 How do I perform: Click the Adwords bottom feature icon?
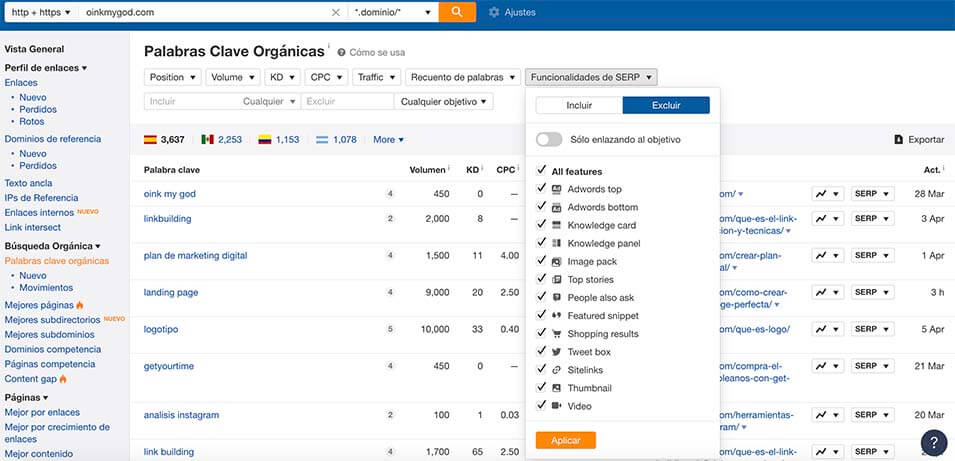point(556,208)
